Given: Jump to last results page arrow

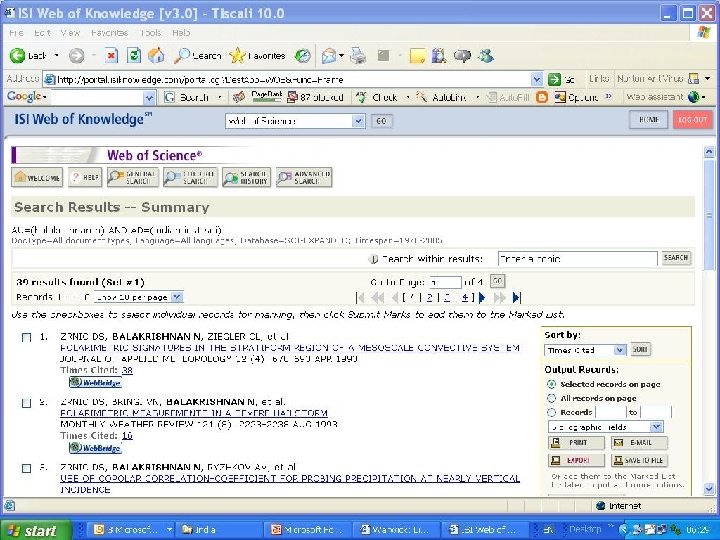Looking at the screenshot, I should tap(517, 298).
